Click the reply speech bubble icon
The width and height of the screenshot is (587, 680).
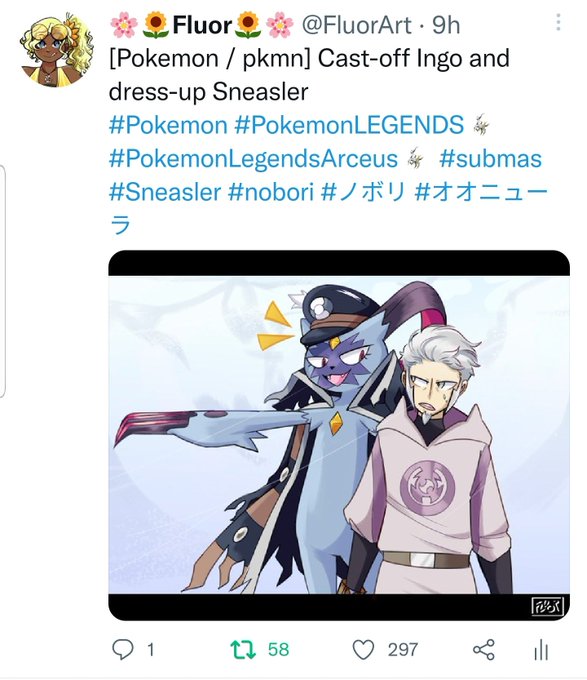click(x=123, y=650)
